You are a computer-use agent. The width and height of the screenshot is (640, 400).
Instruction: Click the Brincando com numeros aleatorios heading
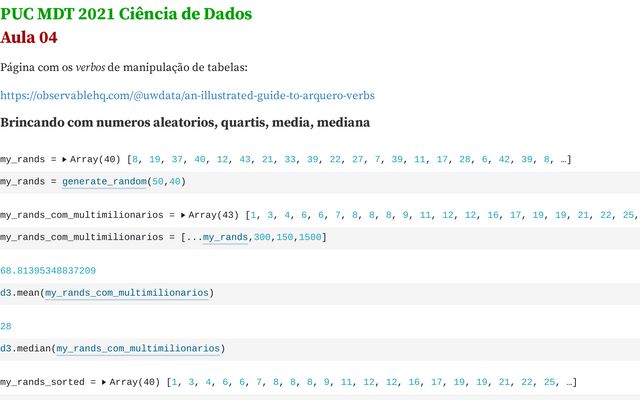pos(186,124)
